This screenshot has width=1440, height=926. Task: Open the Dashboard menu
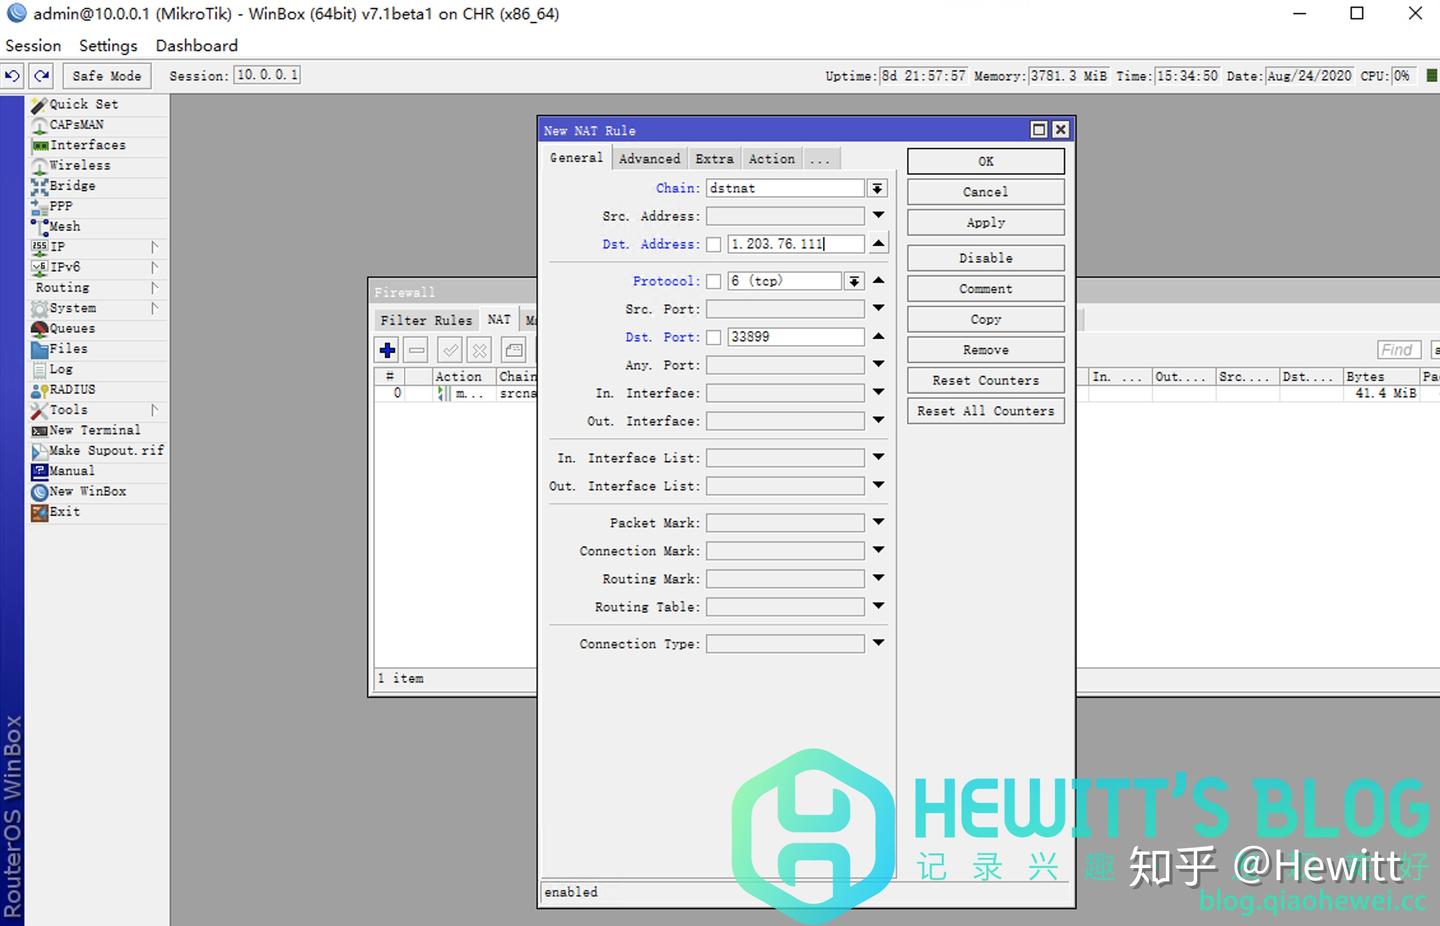[197, 46]
